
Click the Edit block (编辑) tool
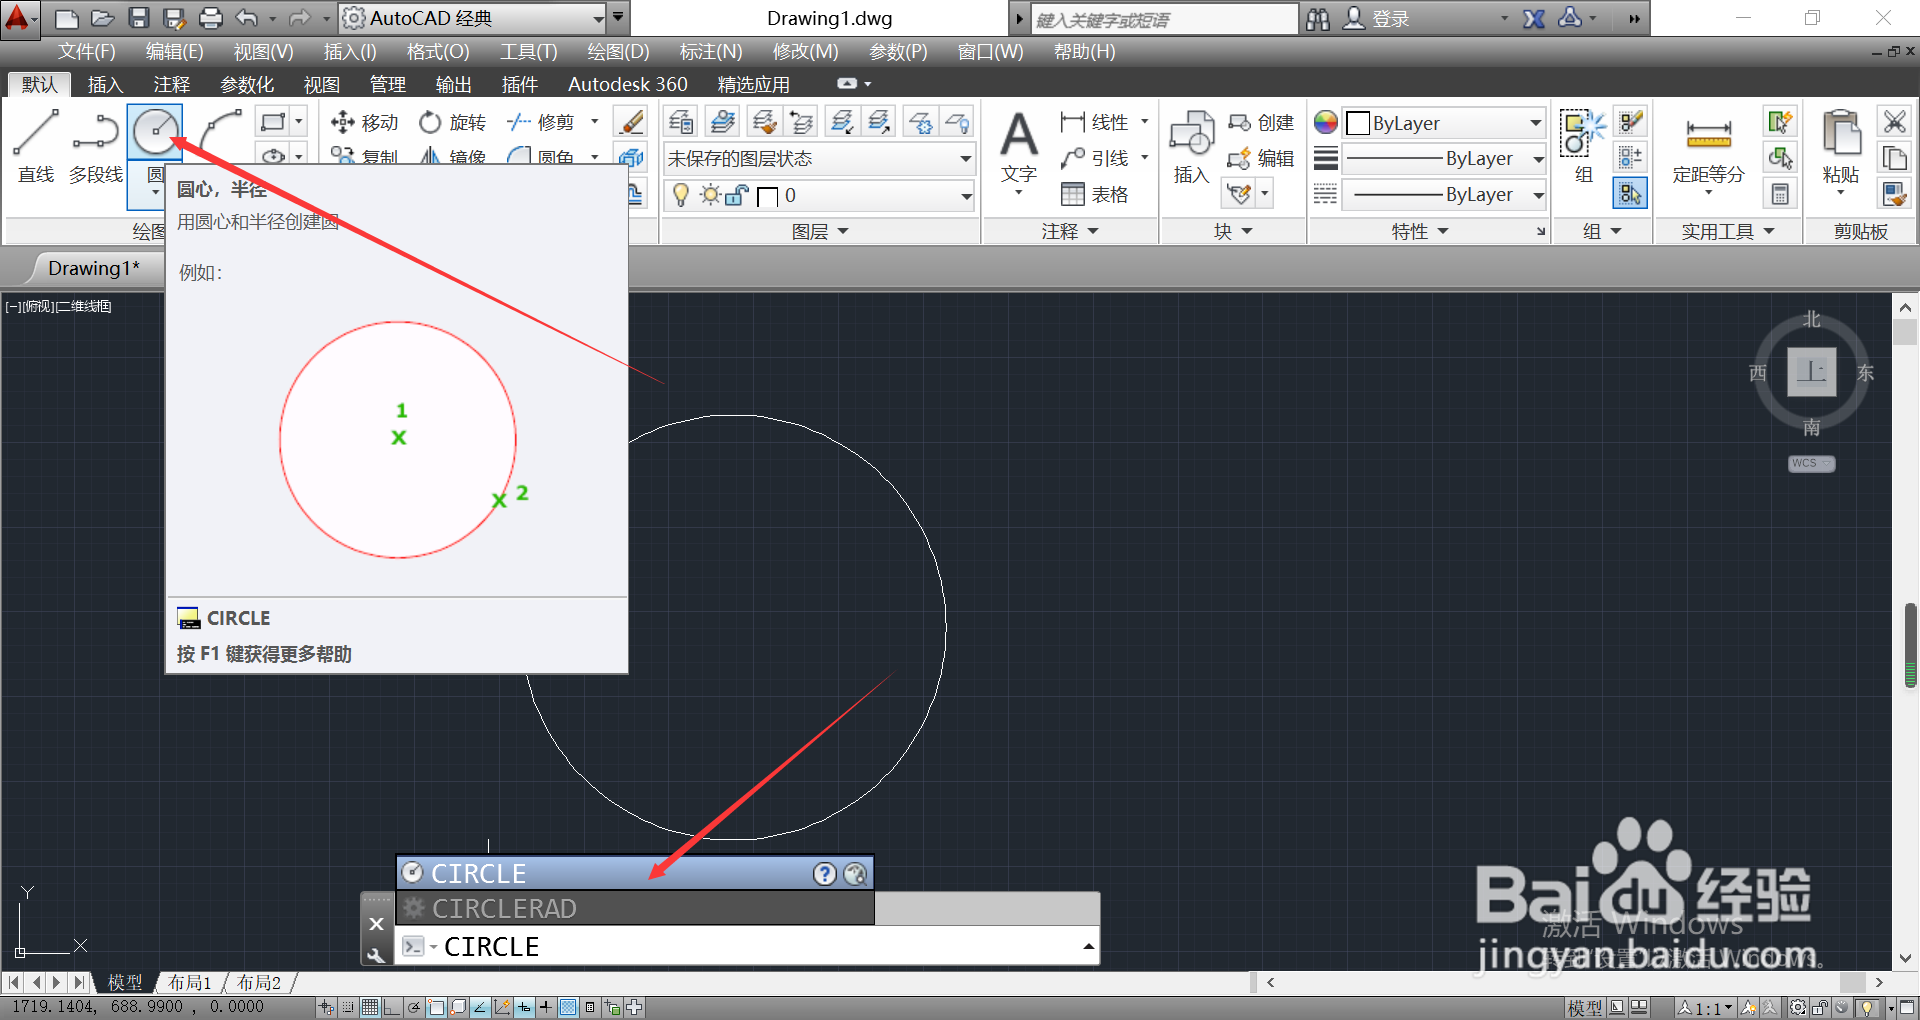click(1261, 158)
